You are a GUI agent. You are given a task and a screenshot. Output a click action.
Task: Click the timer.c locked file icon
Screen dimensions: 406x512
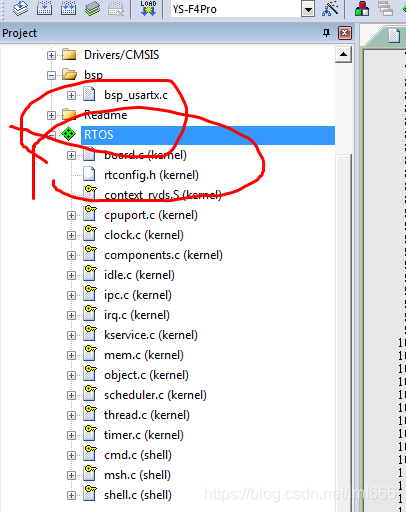coord(90,433)
